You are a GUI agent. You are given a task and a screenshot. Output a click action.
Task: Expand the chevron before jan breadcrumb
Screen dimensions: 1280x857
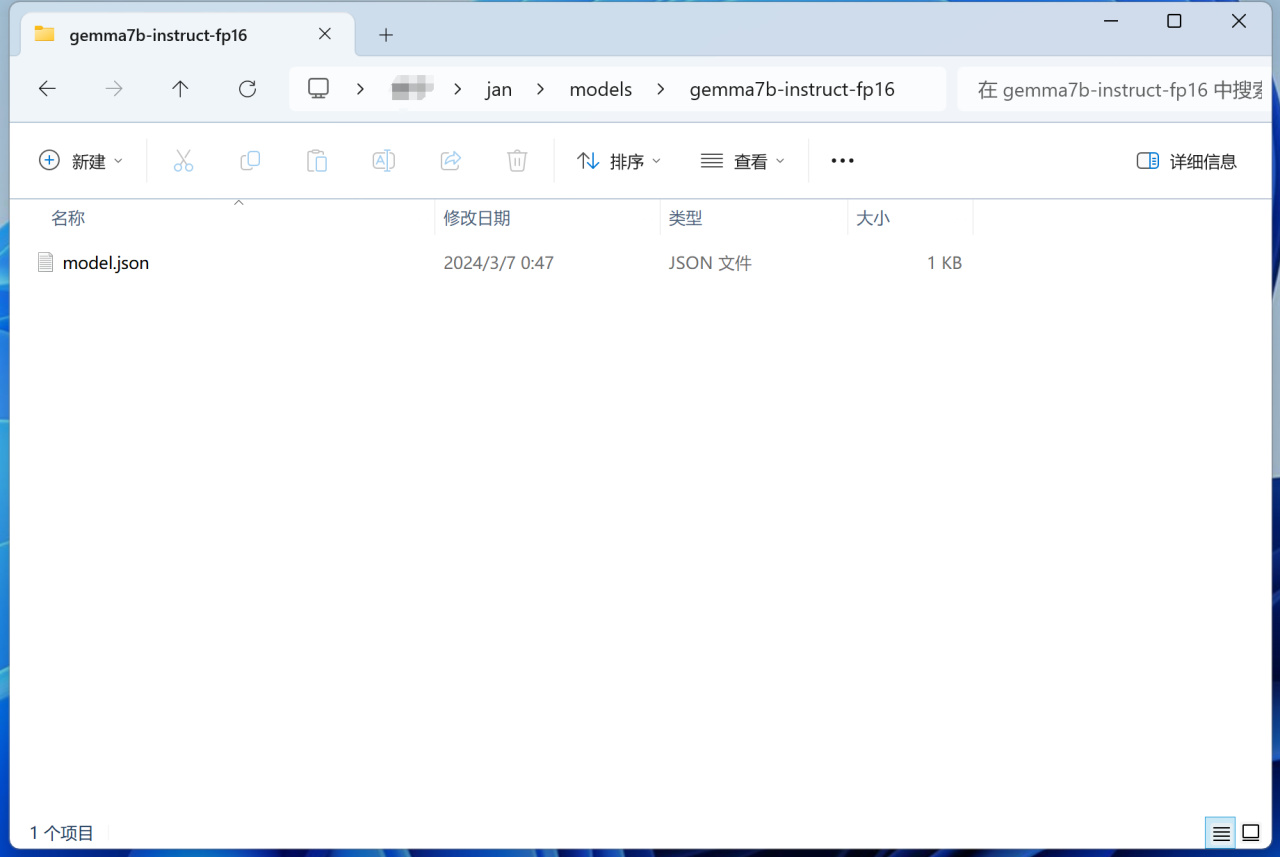tap(458, 89)
